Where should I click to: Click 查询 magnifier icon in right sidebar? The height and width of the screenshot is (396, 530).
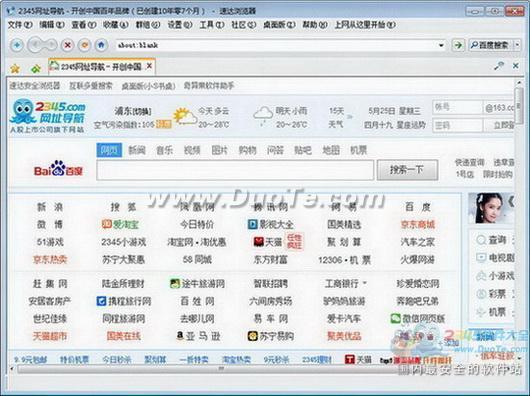point(481,240)
